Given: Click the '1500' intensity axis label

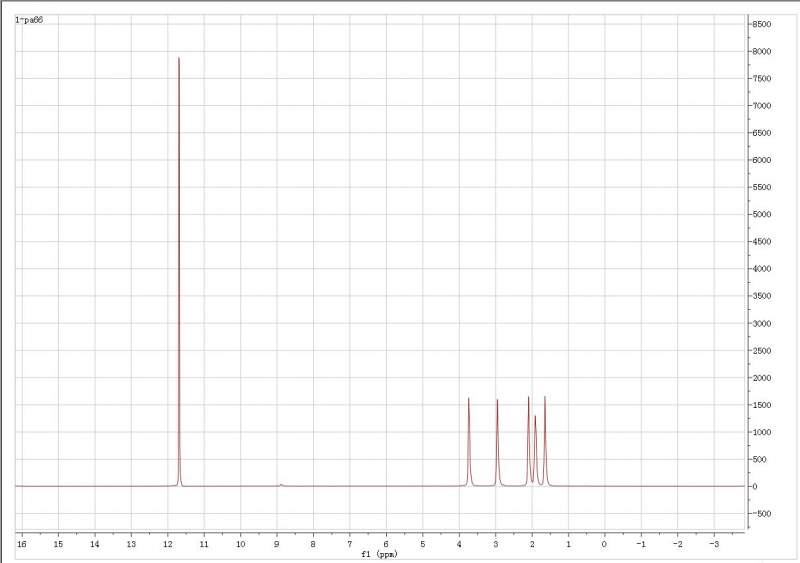Looking at the screenshot, I should (x=762, y=405).
